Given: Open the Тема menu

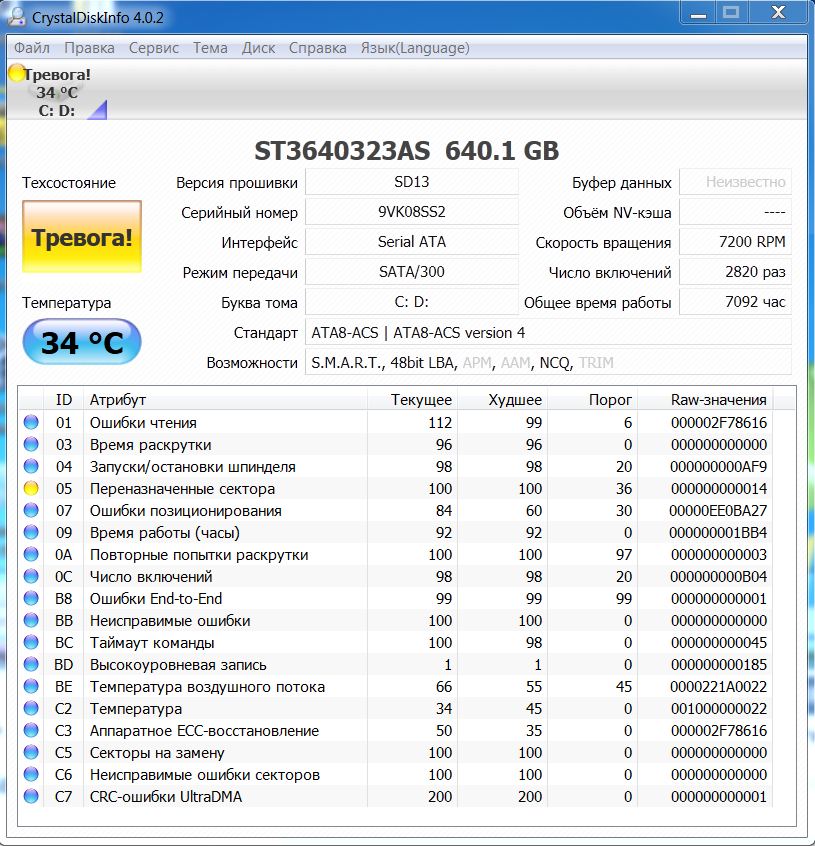Looking at the screenshot, I should (x=210, y=48).
